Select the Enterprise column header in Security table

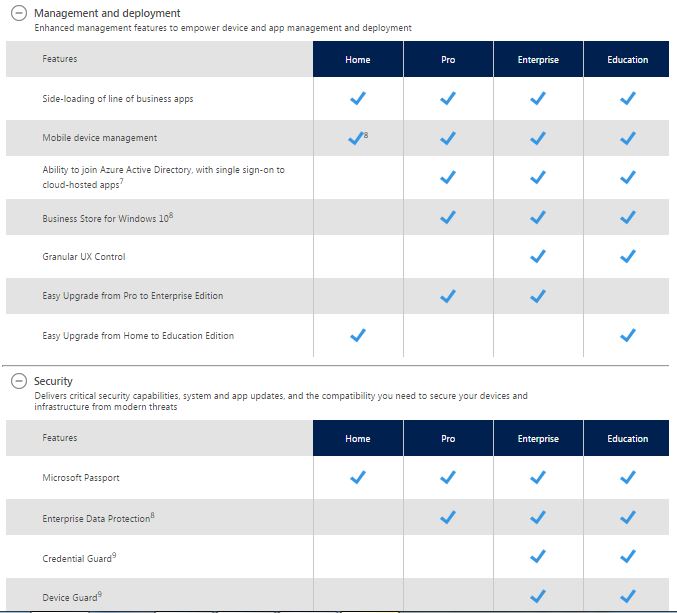click(538, 439)
